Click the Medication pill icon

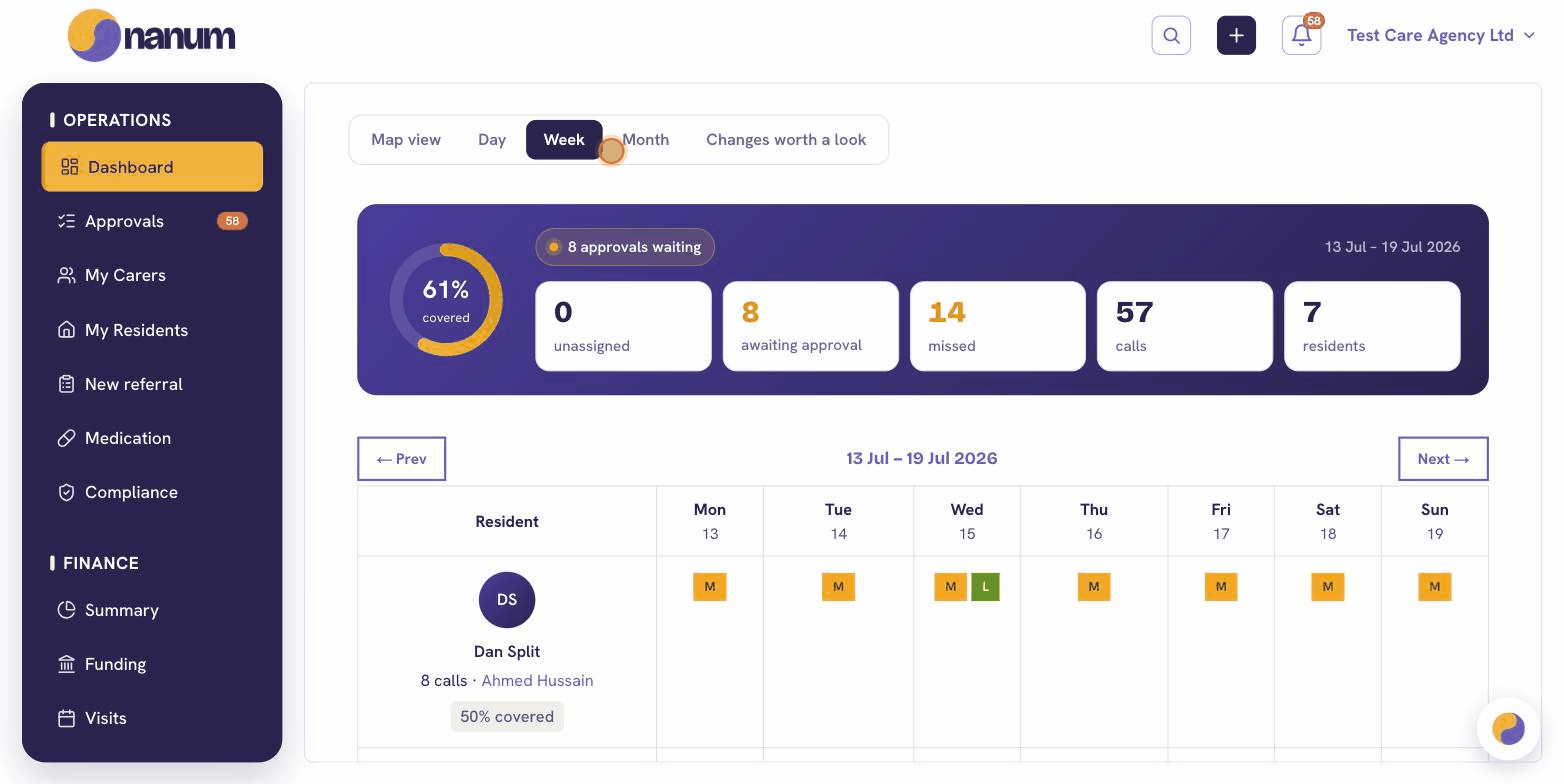(x=67, y=438)
